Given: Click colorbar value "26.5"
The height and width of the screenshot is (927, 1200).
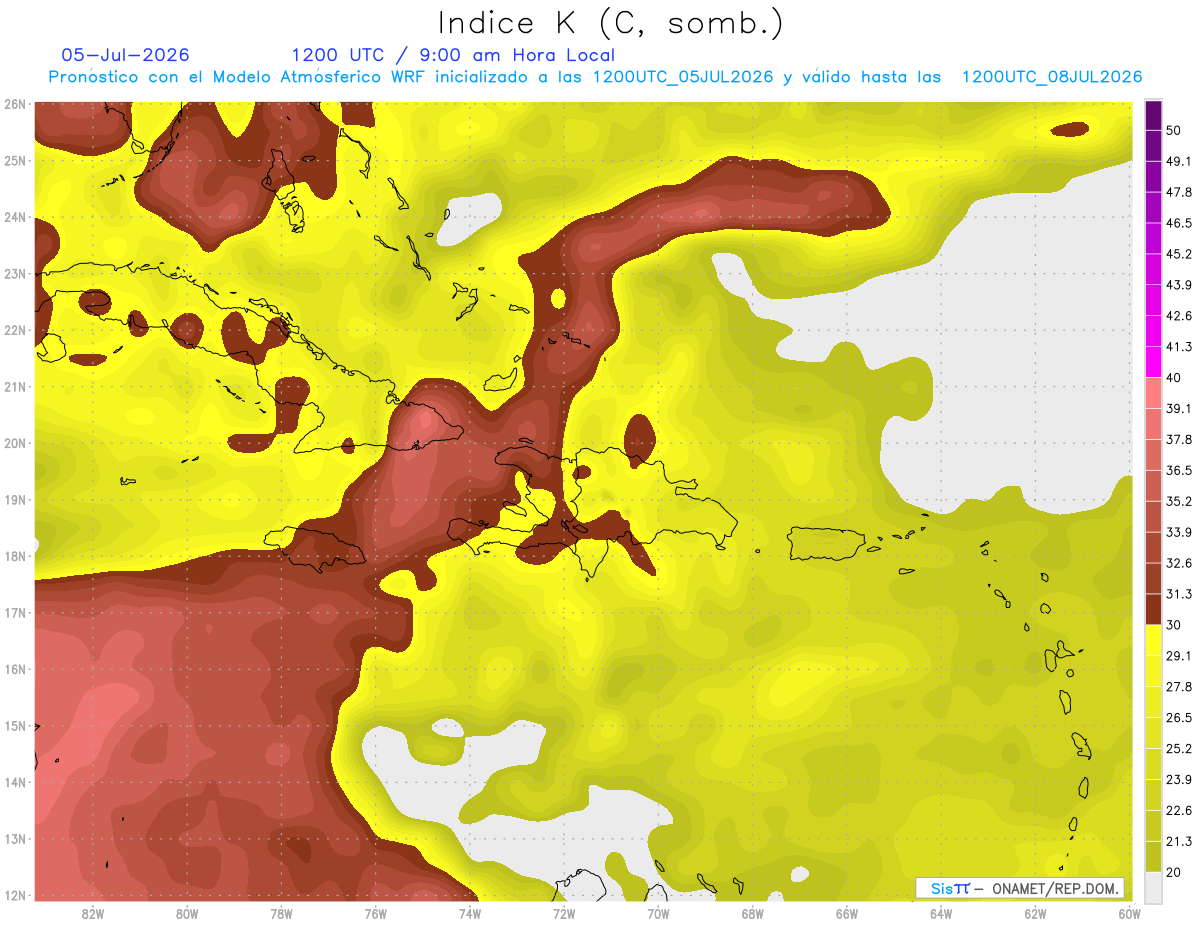Looking at the screenshot, I should (x=1179, y=718).
